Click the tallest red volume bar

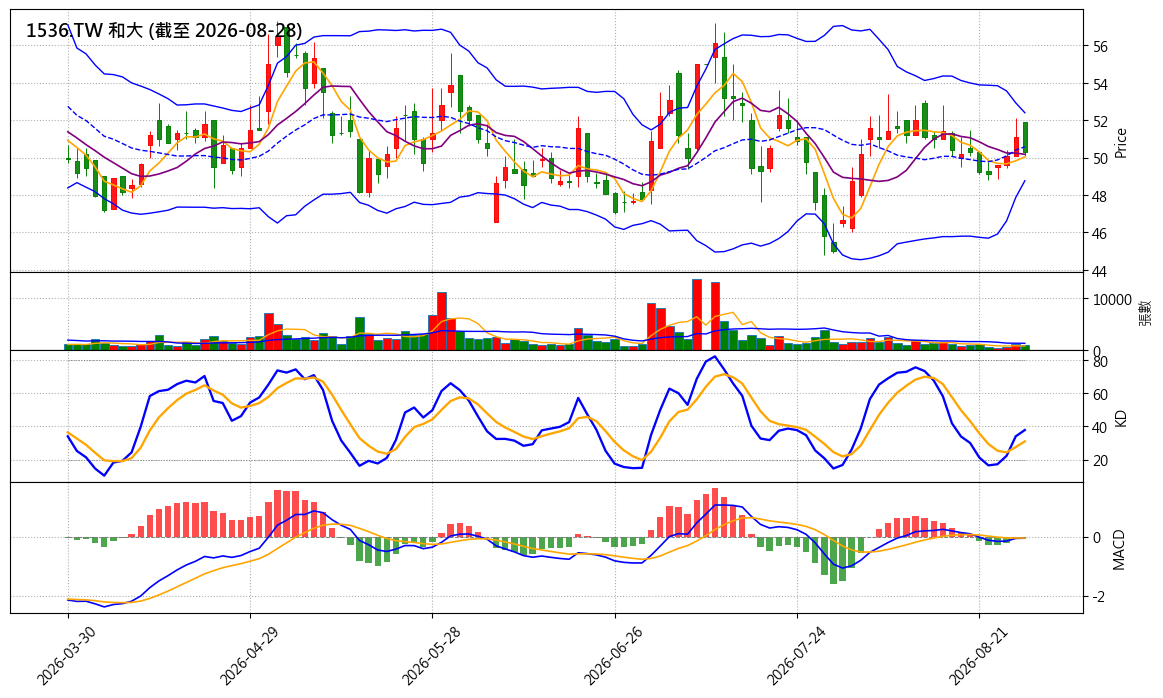pyautogui.click(x=696, y=315)
